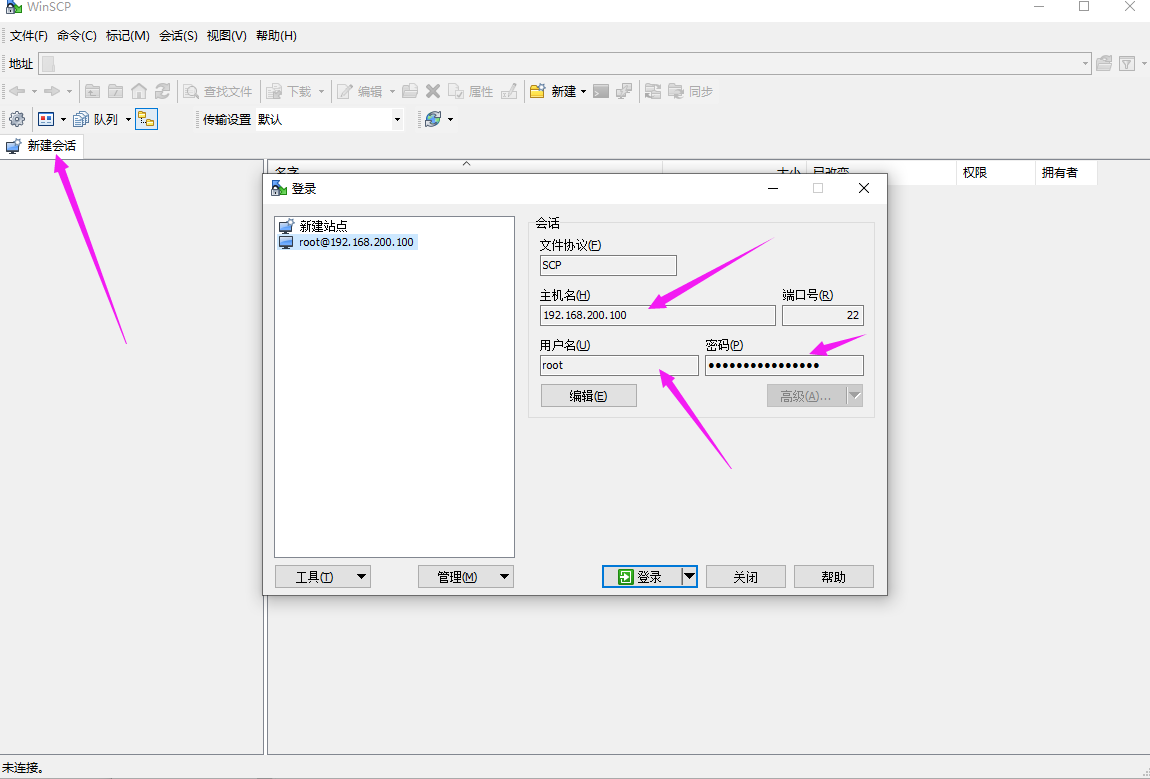Open the 视图(V) menu
This screenshot has height=779, width=1150.
point(227,35)
